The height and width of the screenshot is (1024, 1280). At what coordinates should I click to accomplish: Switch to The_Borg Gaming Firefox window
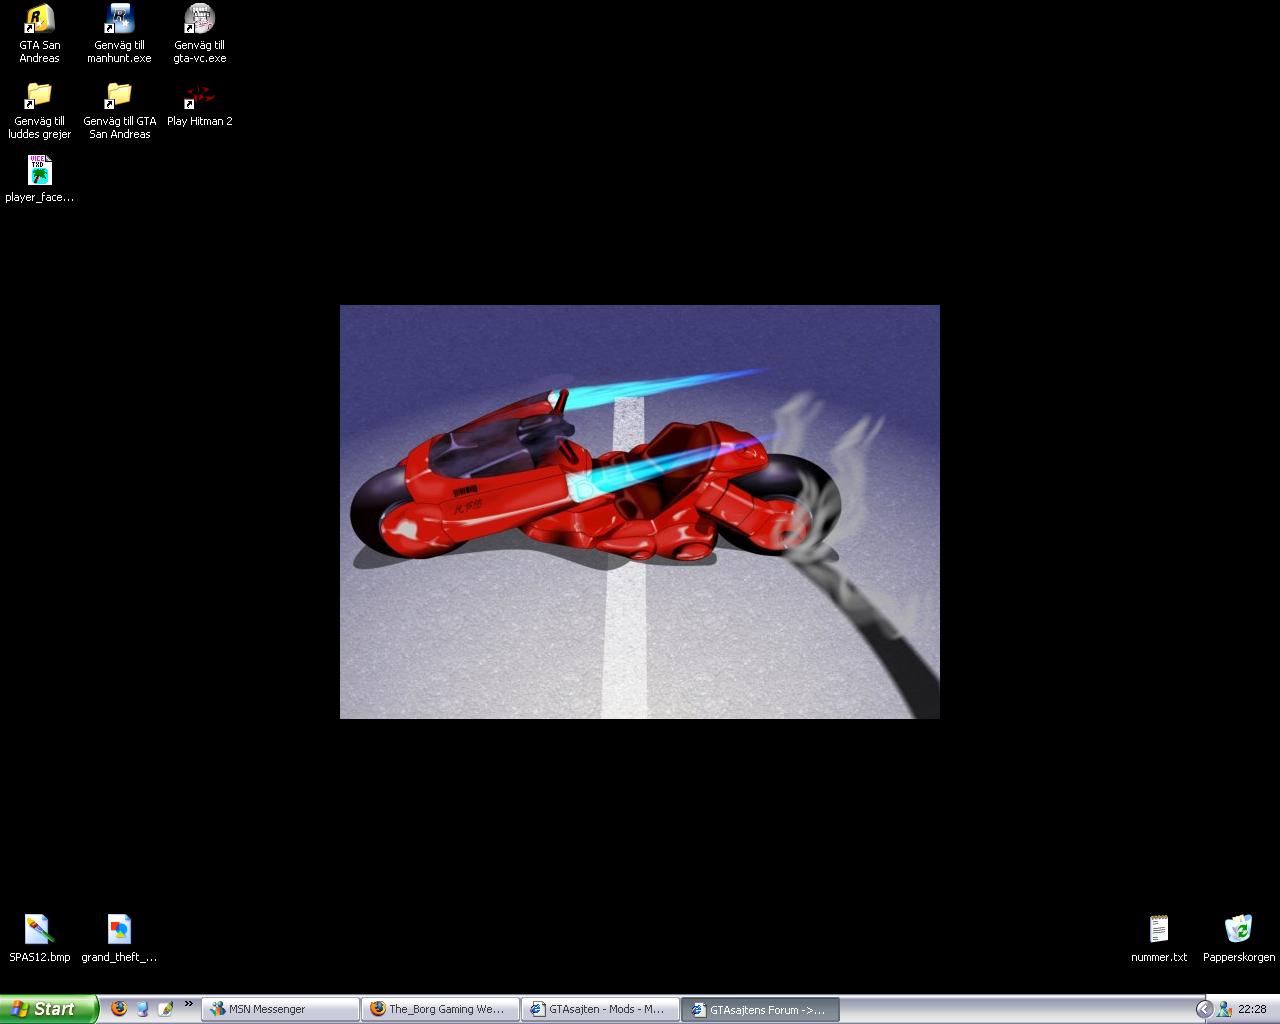(x=440, y=1010)
